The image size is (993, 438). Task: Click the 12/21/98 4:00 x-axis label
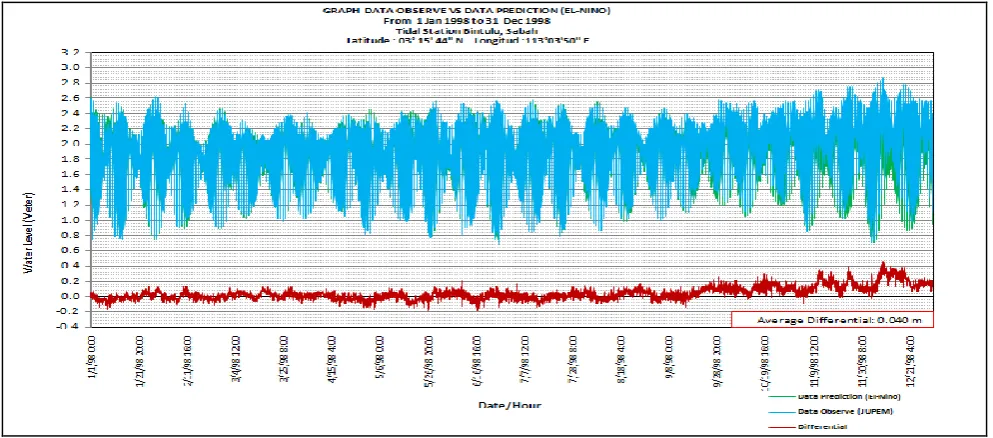(x=911, y=361)
